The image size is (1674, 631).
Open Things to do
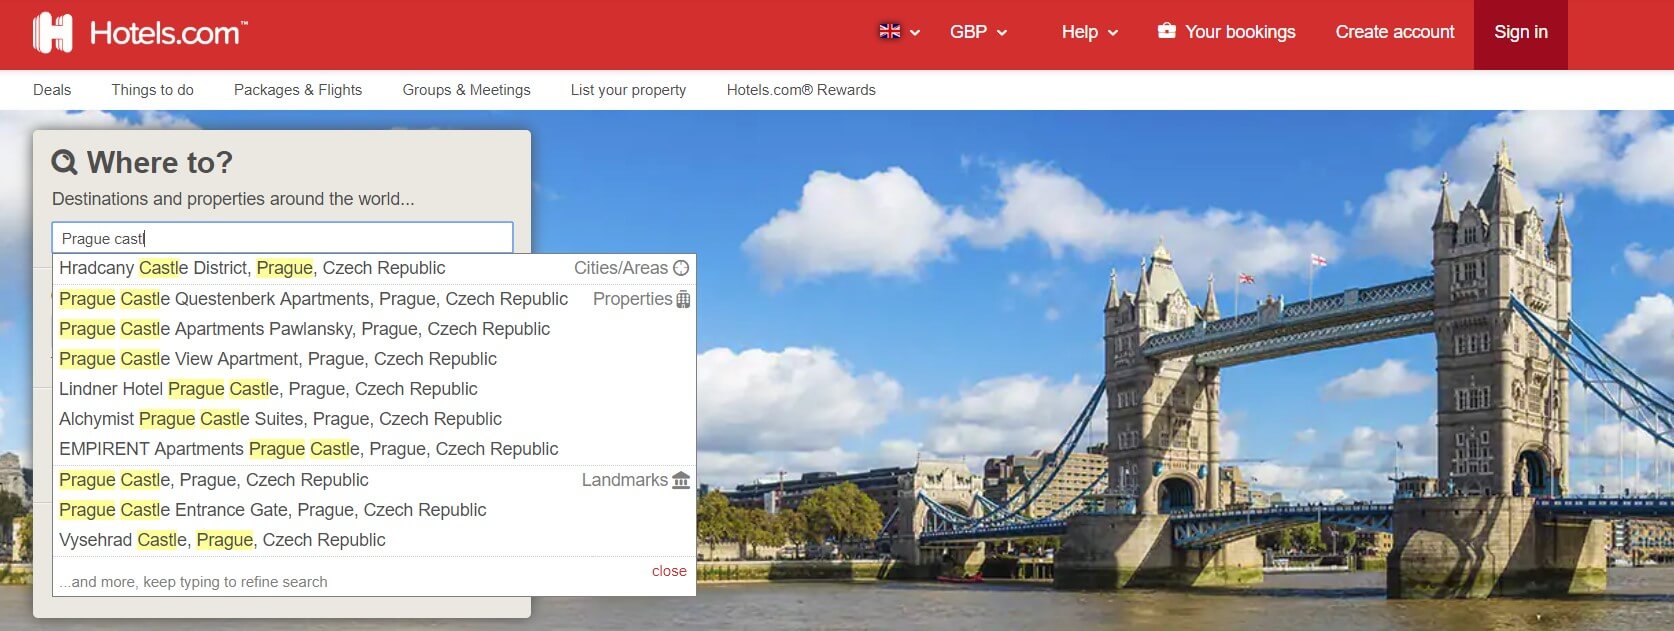point(152,90)
